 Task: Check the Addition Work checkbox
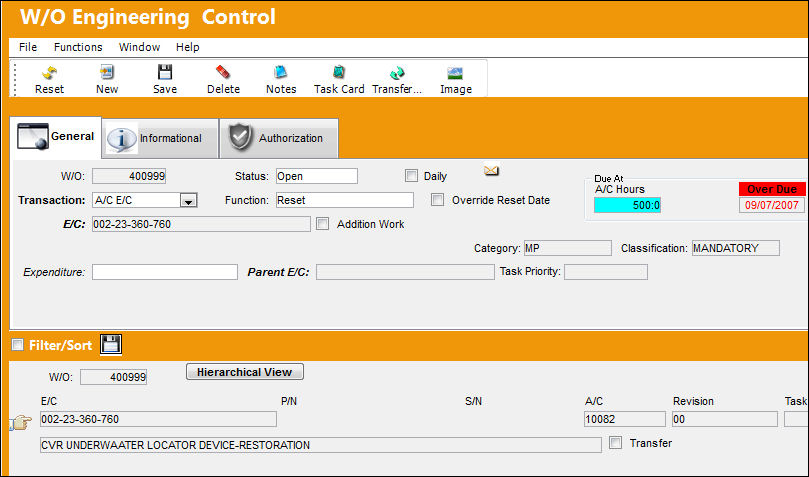322,224
